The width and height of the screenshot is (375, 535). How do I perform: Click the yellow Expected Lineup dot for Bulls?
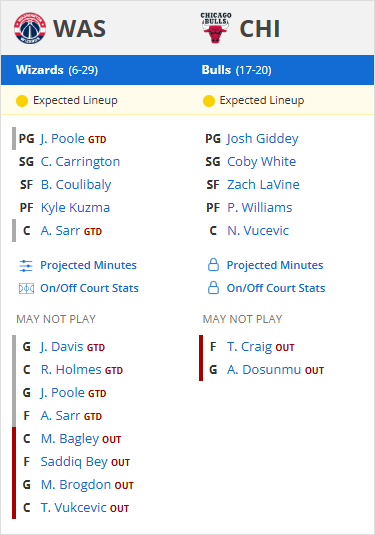click(x=208, y=101)
